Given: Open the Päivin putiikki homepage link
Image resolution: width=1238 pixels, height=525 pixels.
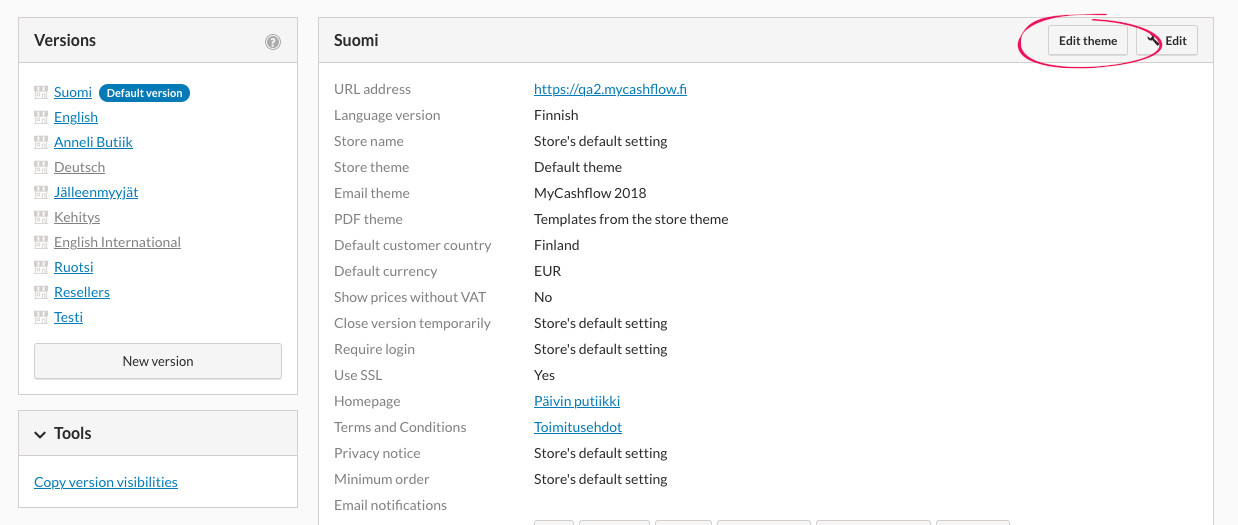Looking at the screenshot, I should 577,401.
